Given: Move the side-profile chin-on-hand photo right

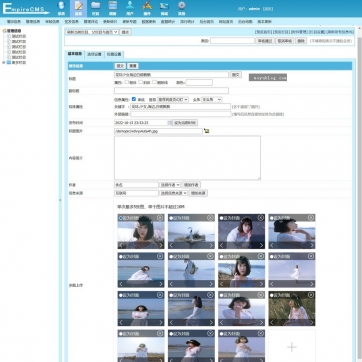Looking at the screenshot, I should (x=312, y=245).
